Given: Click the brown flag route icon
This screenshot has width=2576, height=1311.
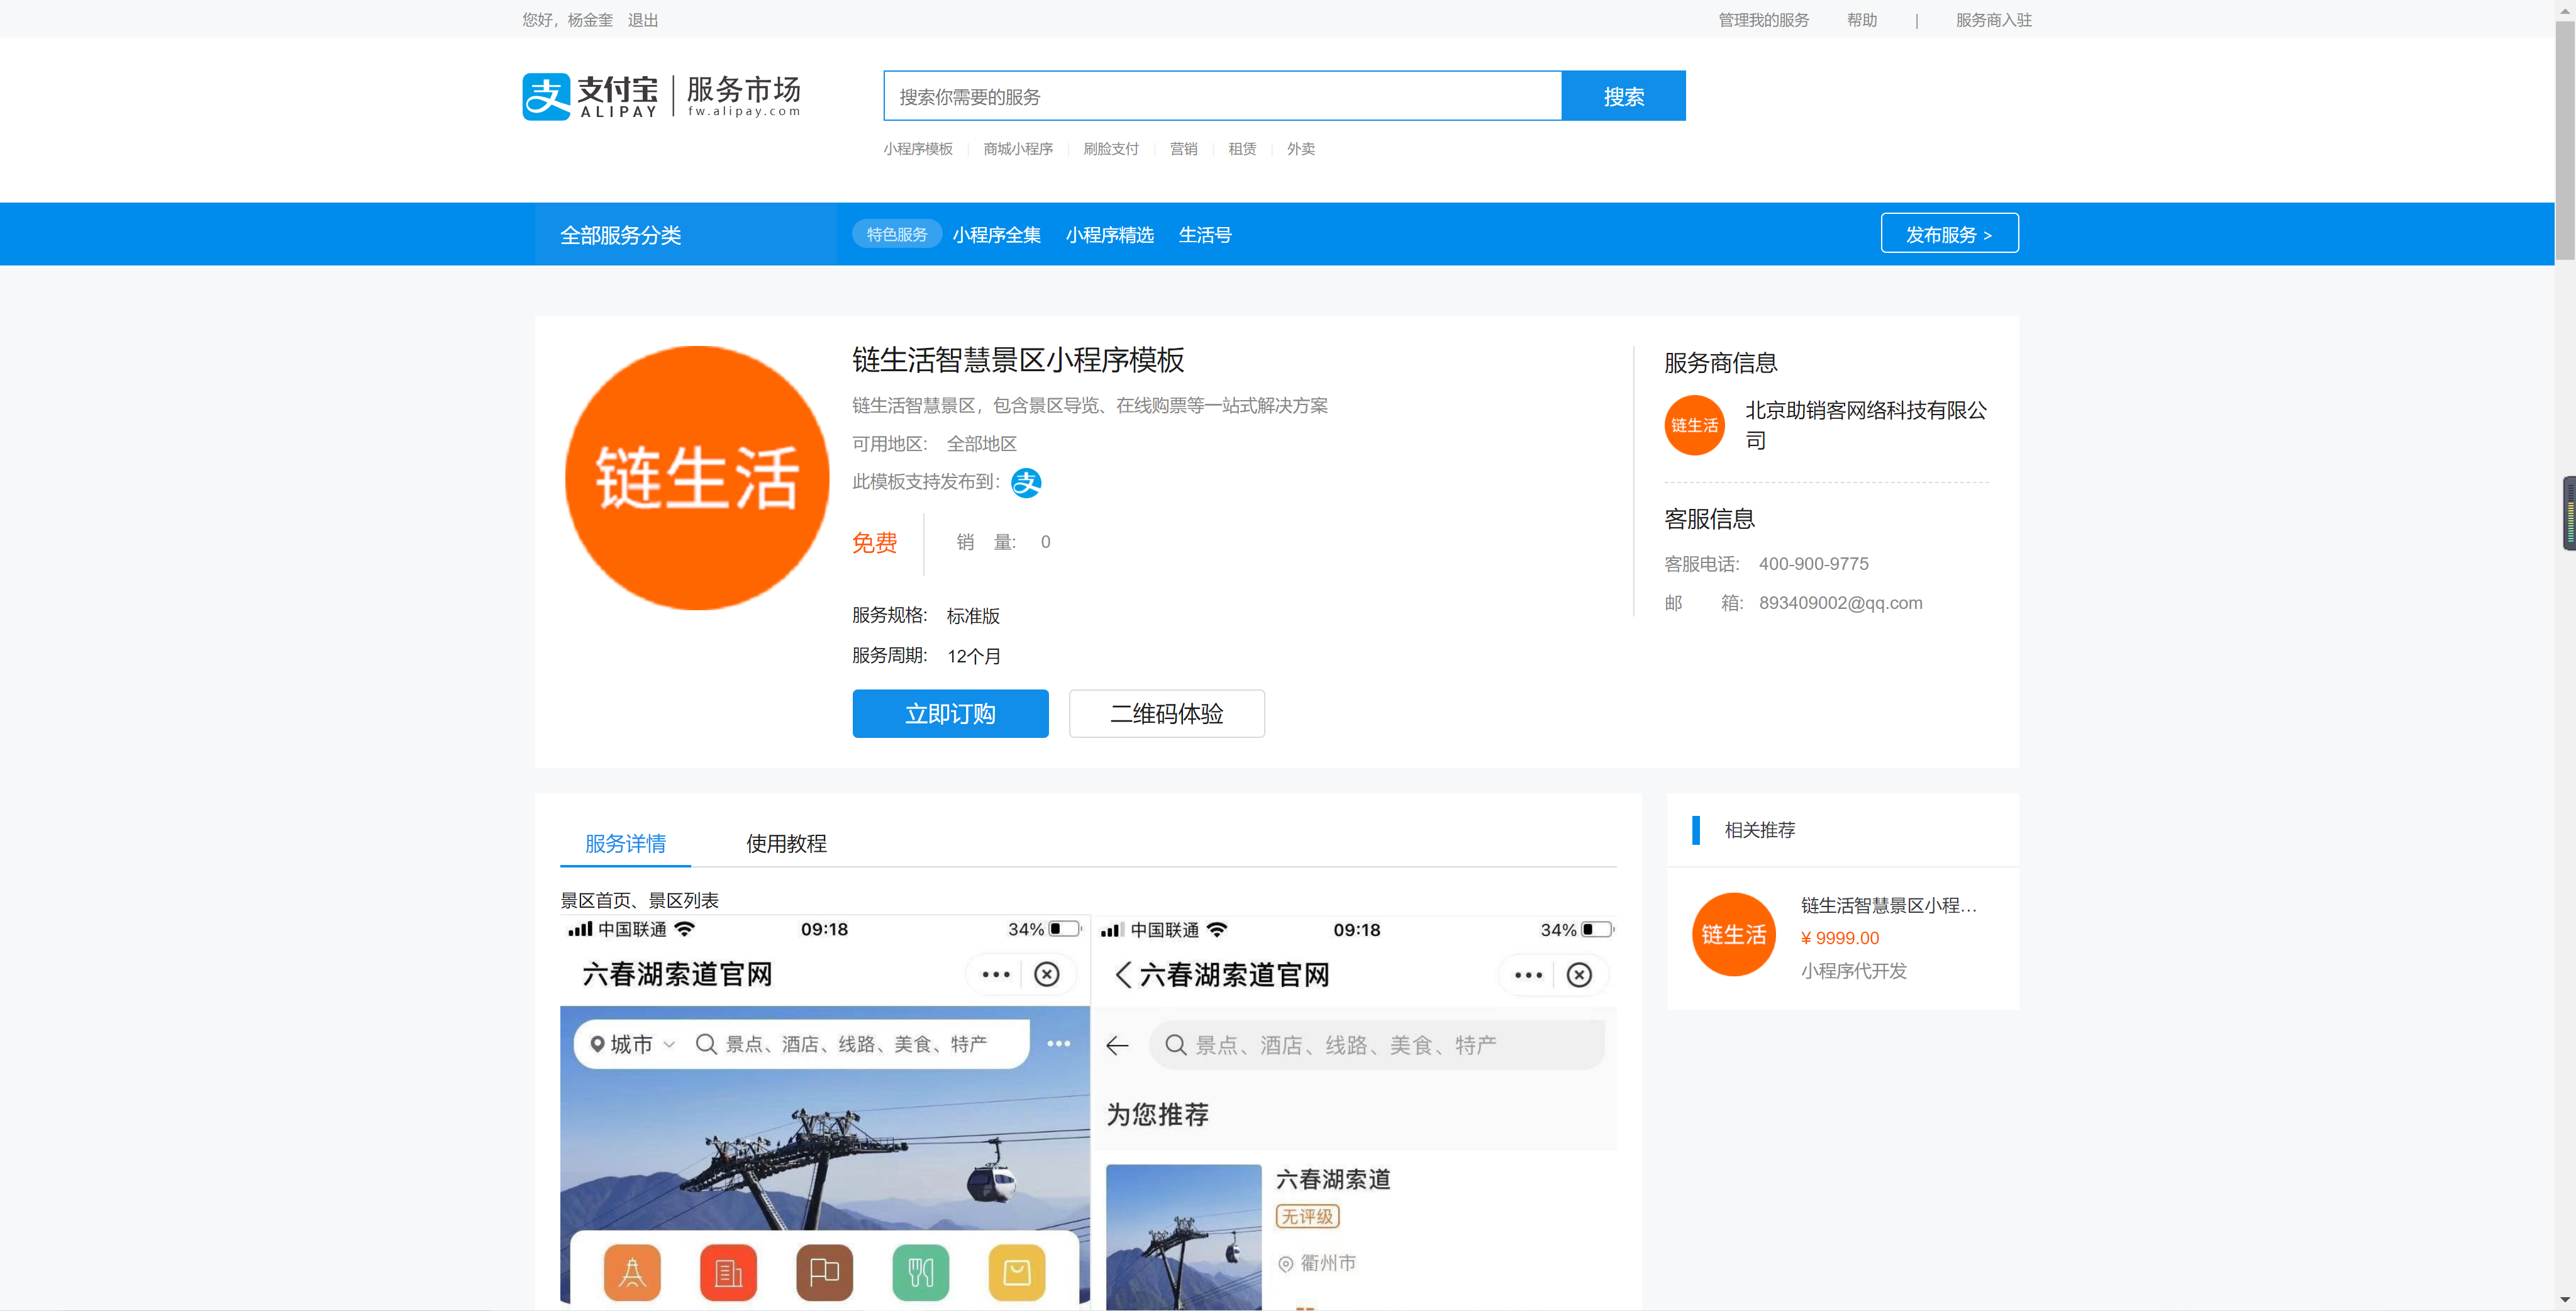Looking at the screenshot, I should 824,1272.
